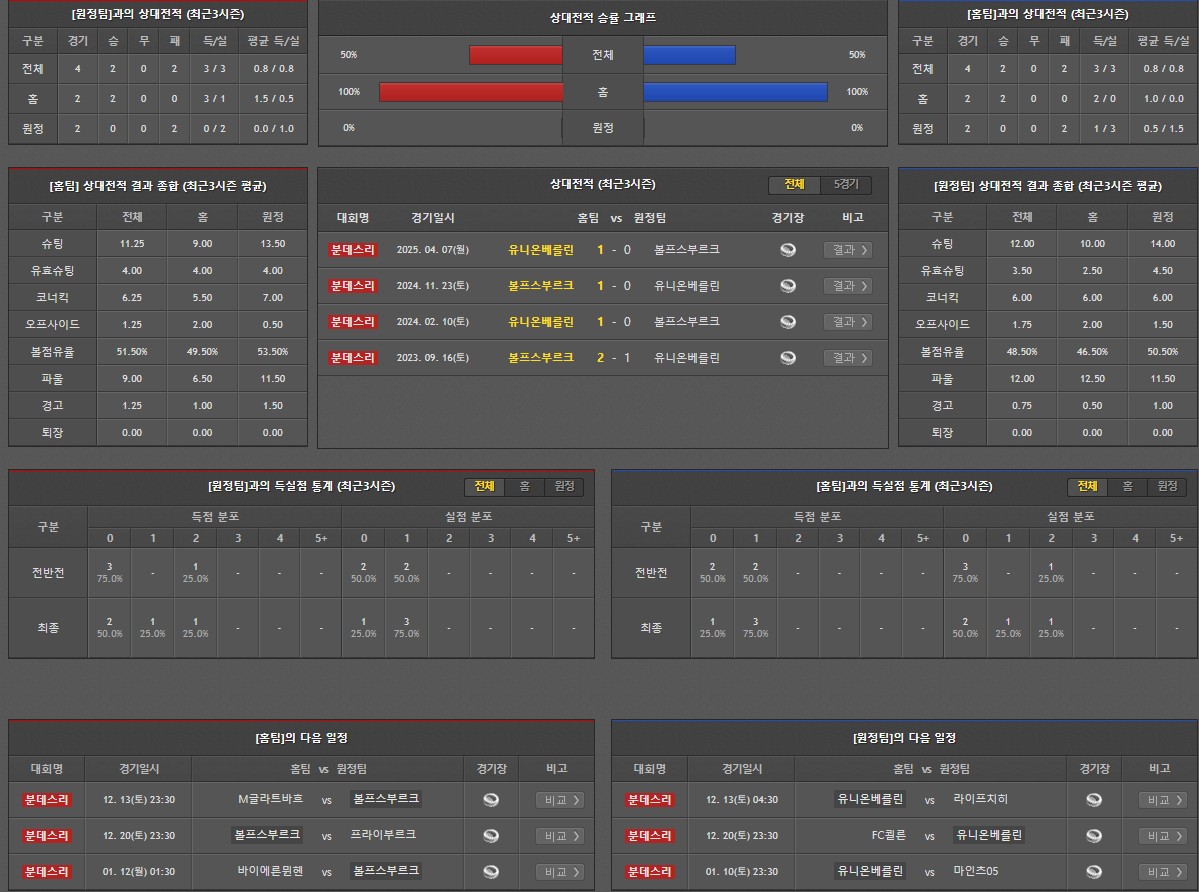Click stadium icon for FC쾰른 vs 유니온베를린
The image size is (1199, 892).
(x=1094, y=836)
